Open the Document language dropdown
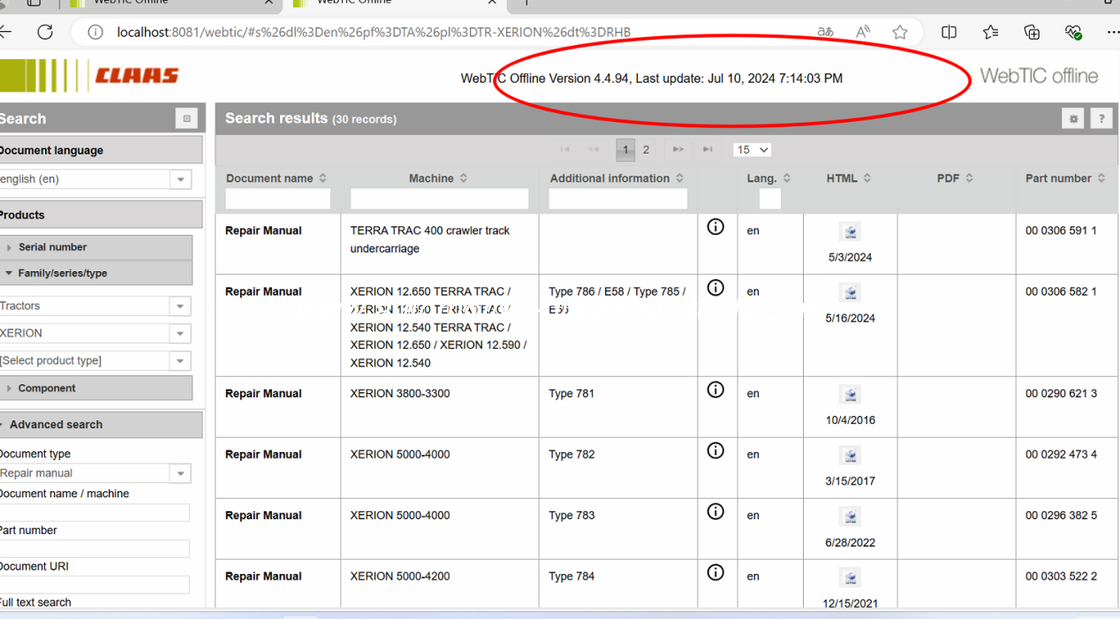This screenshot has width=1120, height=619. [180, 180]
